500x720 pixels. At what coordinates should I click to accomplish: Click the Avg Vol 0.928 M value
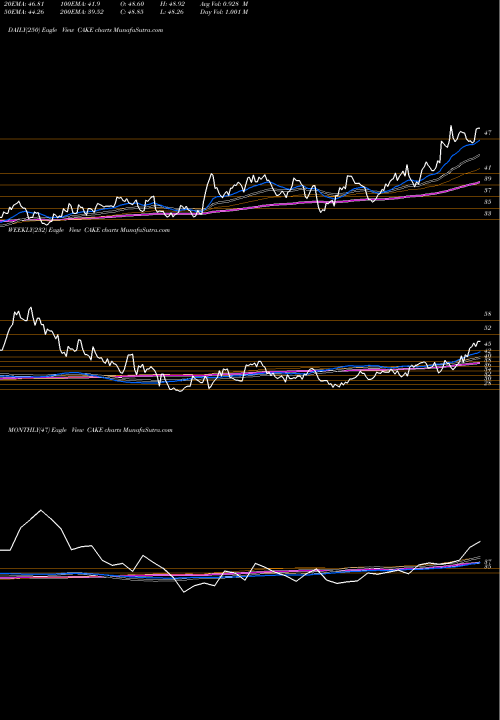pos(224,4)
